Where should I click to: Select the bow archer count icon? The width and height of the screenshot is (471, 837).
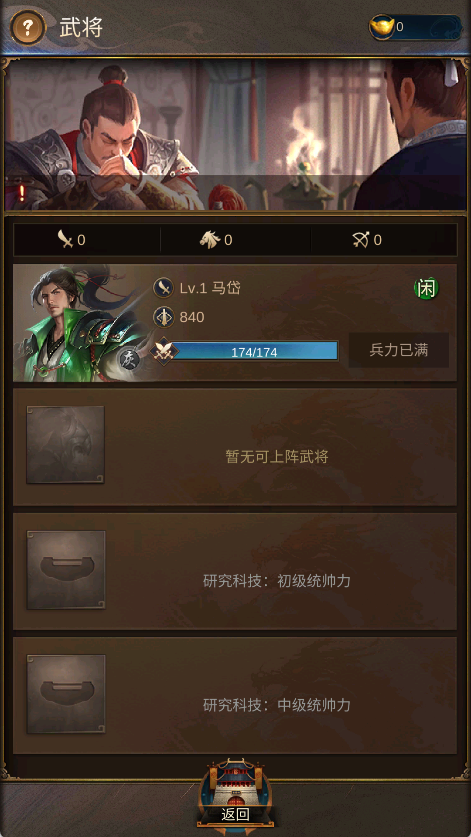(x=360, y=240)
